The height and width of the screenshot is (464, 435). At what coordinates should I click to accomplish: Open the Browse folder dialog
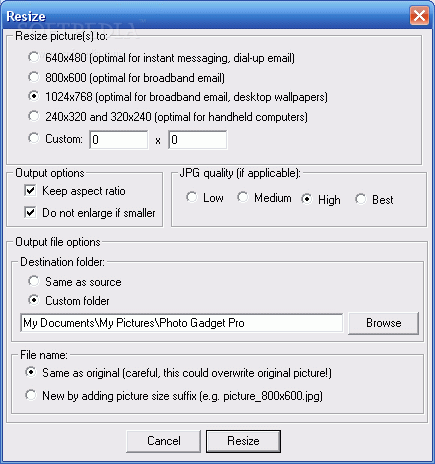(x=383, y=323)
